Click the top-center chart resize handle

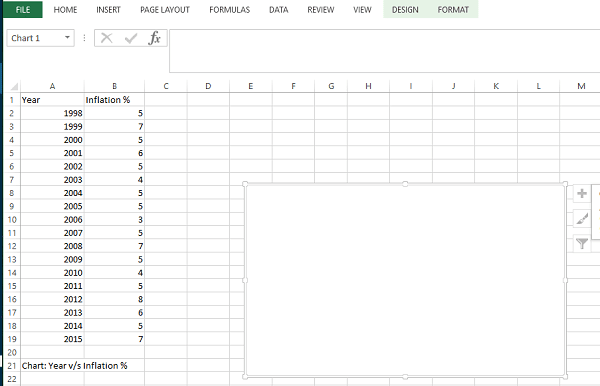click(405, 184)
